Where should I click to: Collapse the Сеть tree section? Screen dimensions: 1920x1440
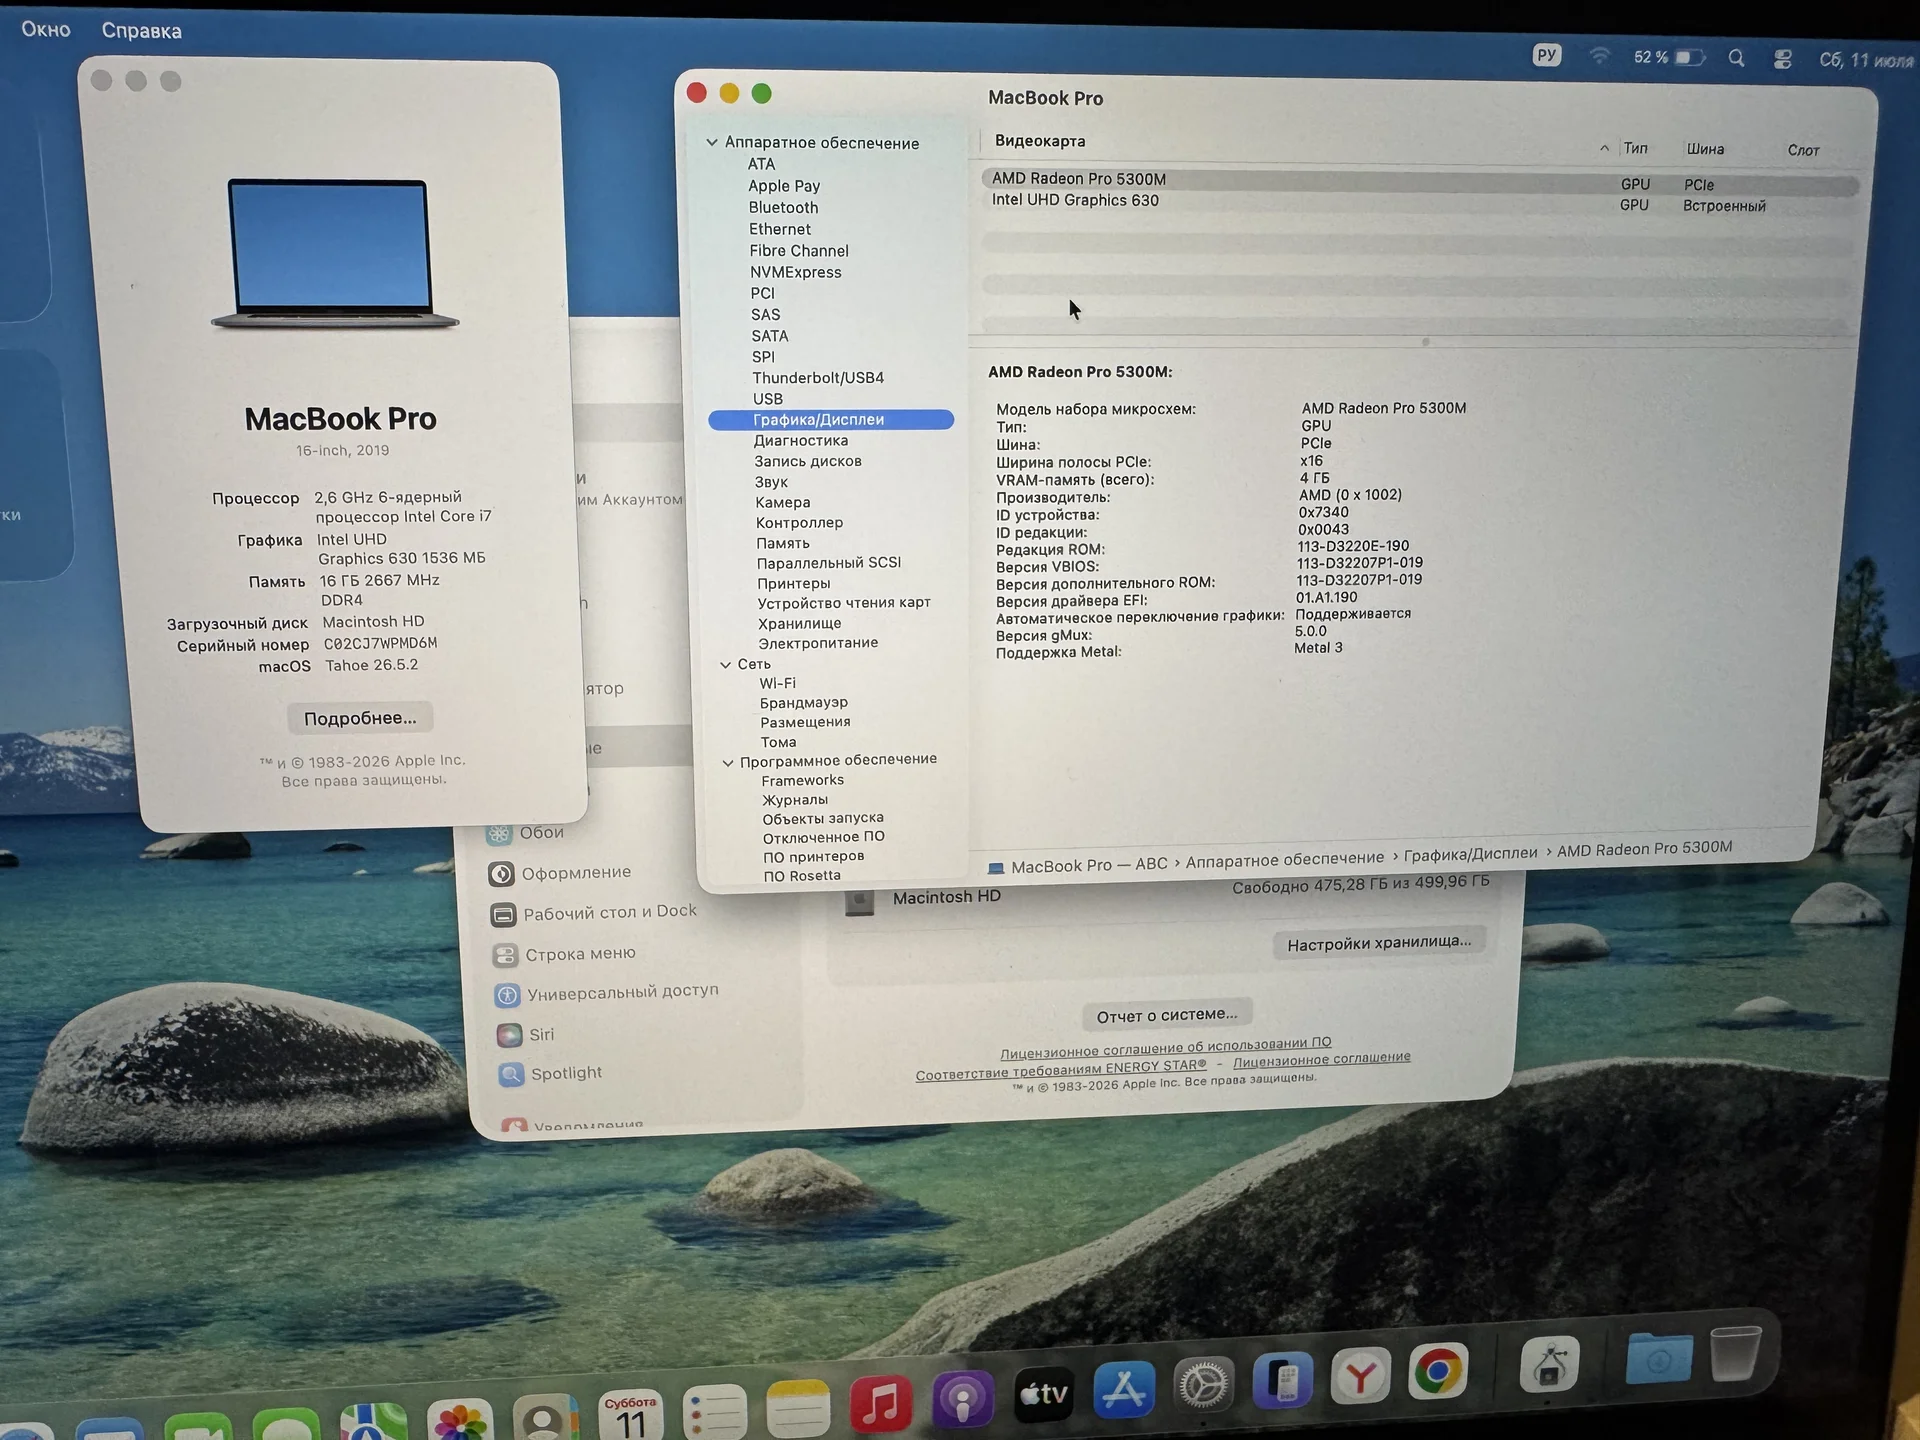pyautogui.click(x=725, y=664)
